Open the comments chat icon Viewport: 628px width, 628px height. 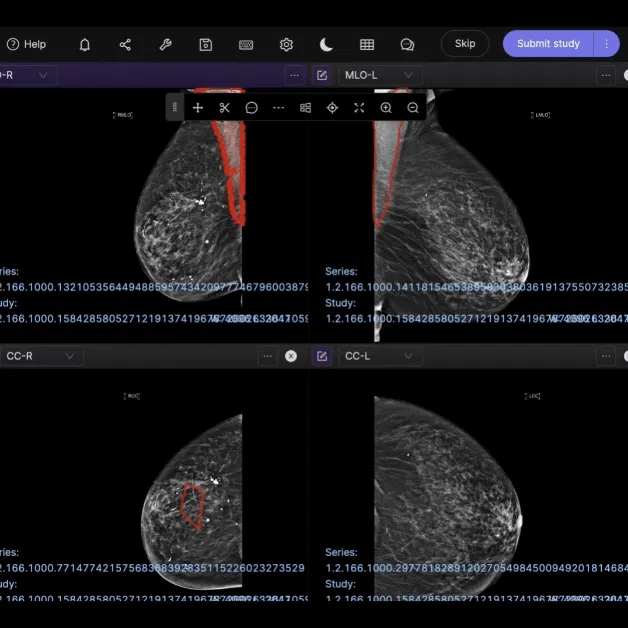407,44
